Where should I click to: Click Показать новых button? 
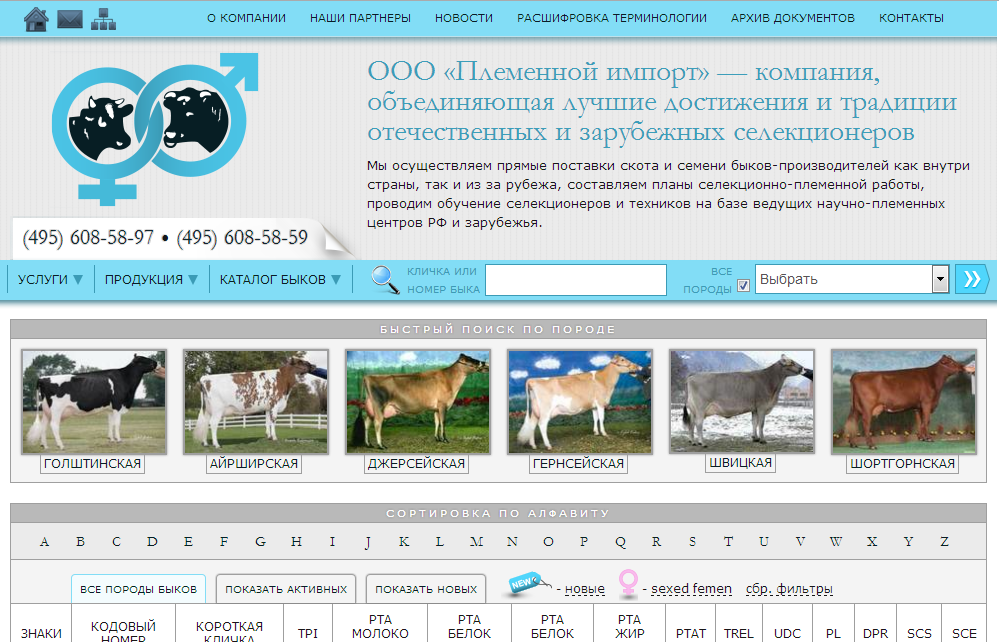pyautogui.click(x=426, y=589)
